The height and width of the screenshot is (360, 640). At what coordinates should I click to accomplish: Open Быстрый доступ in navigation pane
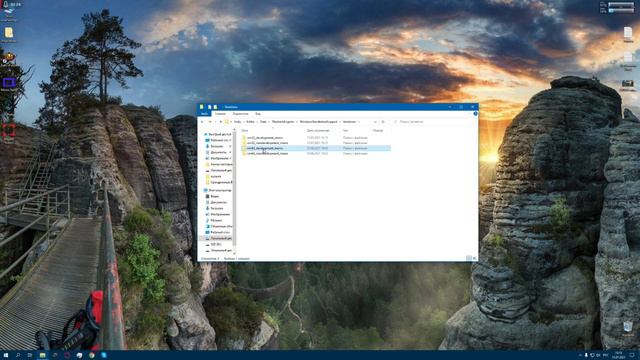(x=217, y=134)
